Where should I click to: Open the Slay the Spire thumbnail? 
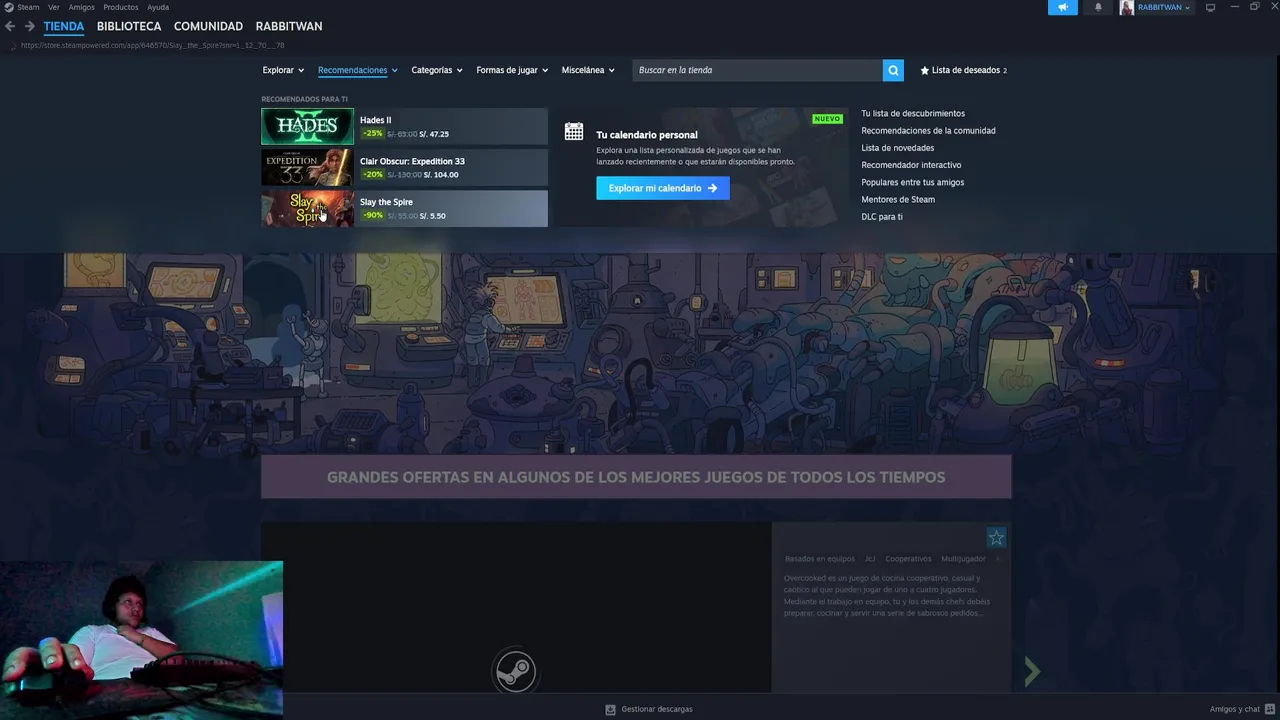[307, 208]
